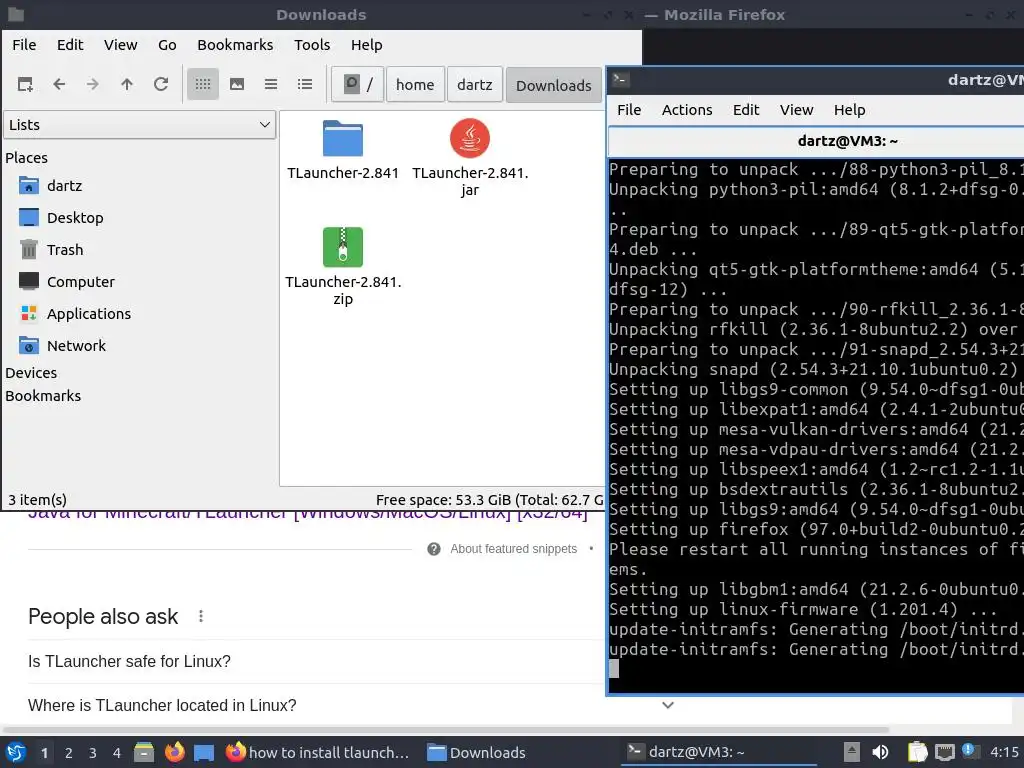Open Bookmarks menu in file manager

[235, 45]
